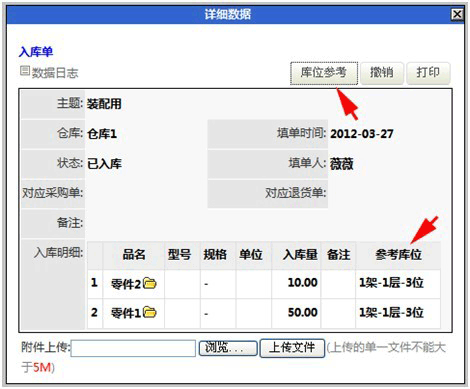This screenshot has height=389, width=470.
Task: Select the 零件1 item name
Action: click(126, 313)
